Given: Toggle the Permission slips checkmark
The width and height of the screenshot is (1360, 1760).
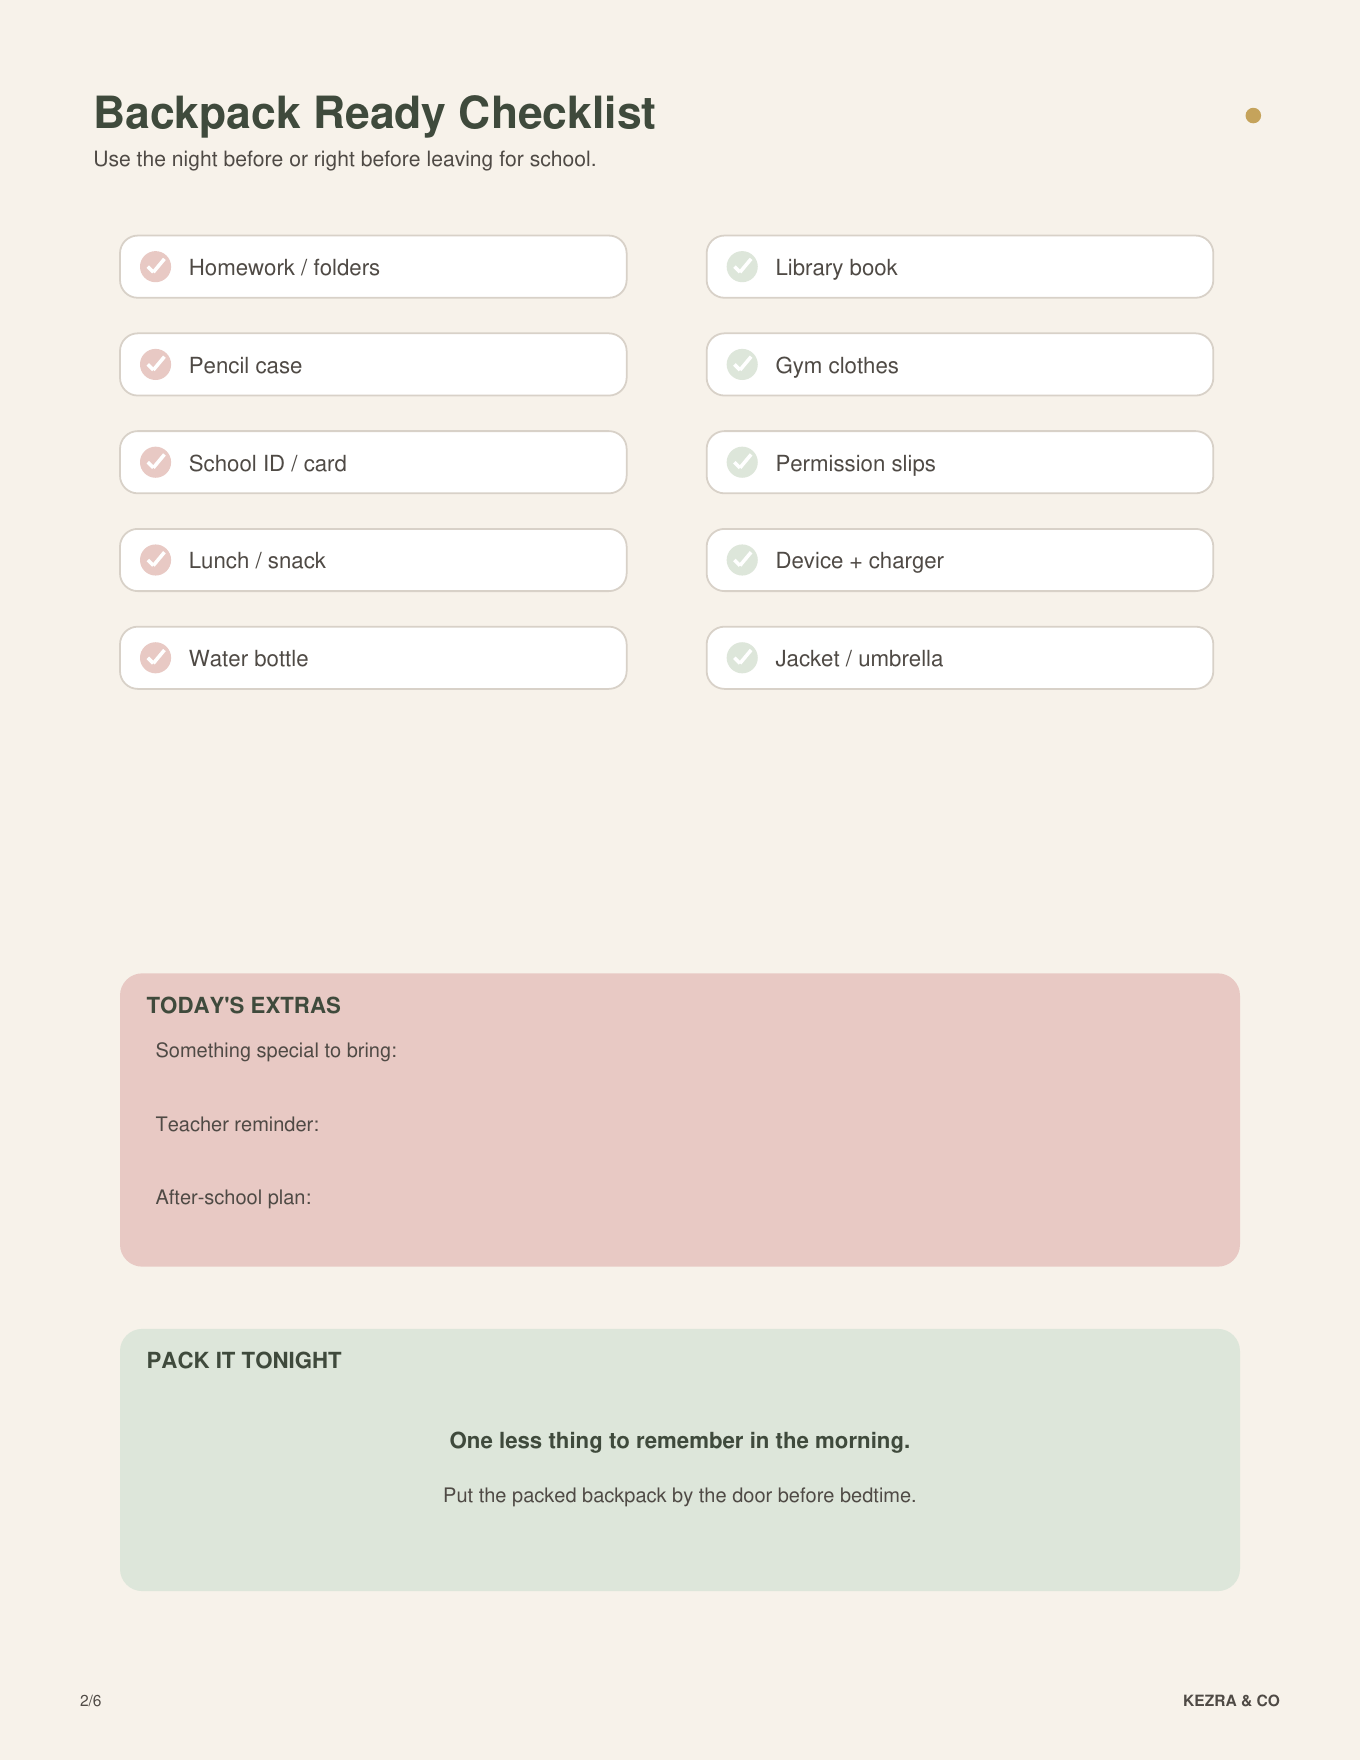Looking at the screenshot, I should point(742,462).
